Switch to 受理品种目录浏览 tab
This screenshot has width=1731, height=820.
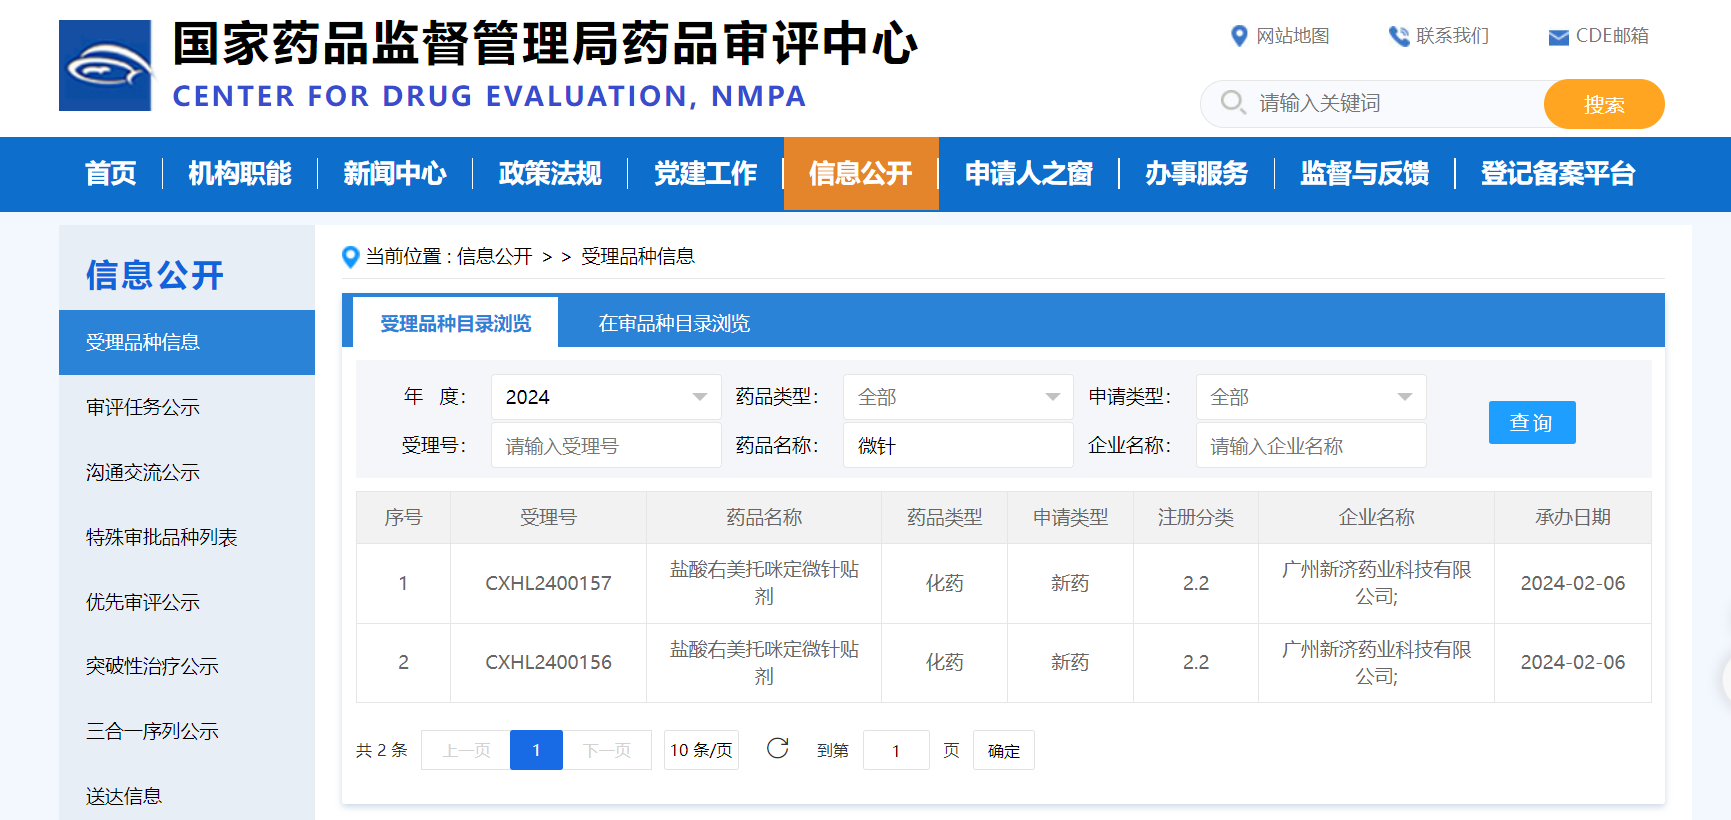pyautogui.click(x=456, y=323)
